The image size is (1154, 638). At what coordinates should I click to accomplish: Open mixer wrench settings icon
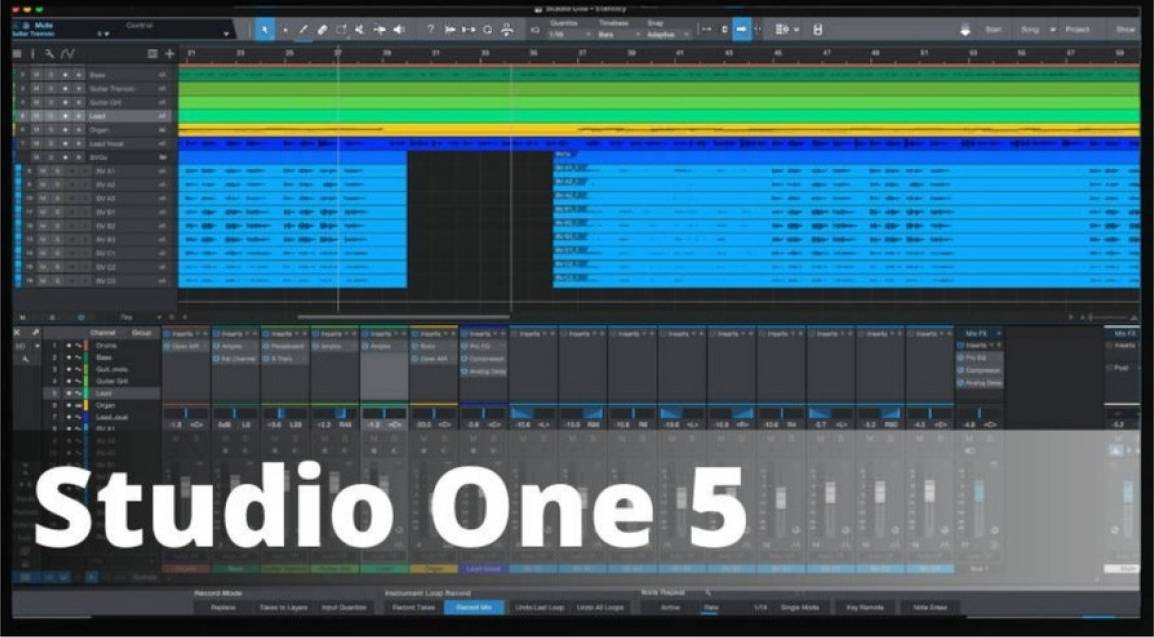point(25,359)
